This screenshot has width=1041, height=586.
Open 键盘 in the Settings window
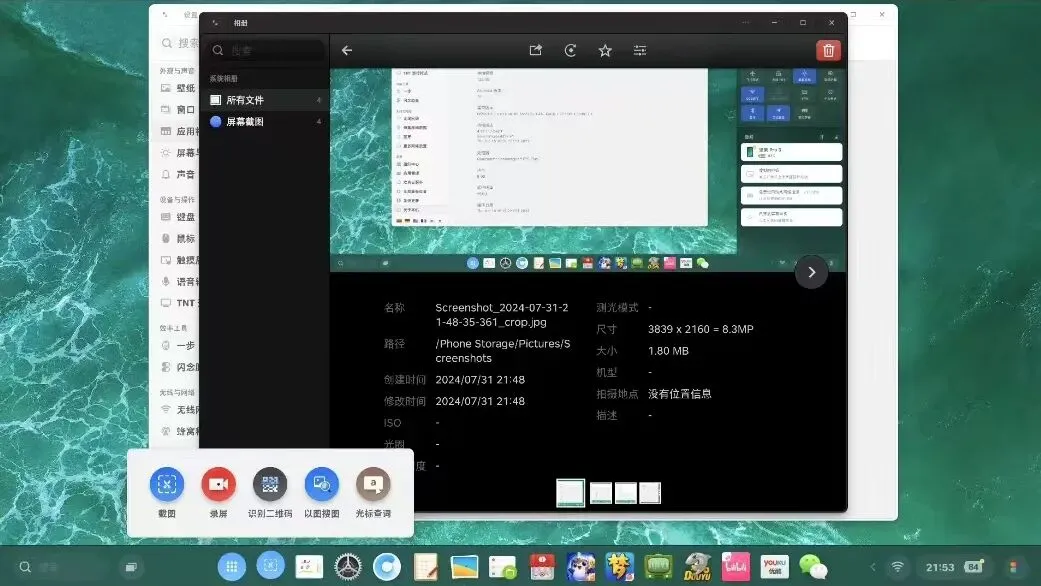pos(179,217)
